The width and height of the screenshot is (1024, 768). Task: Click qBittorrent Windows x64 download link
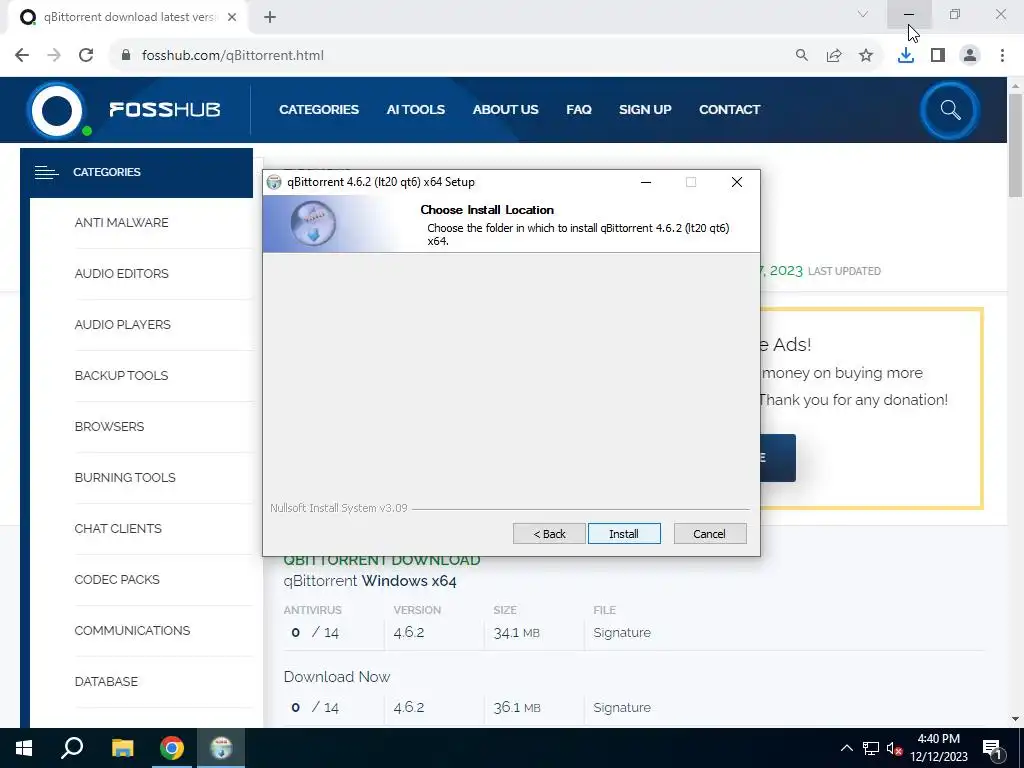coord(370,581)
